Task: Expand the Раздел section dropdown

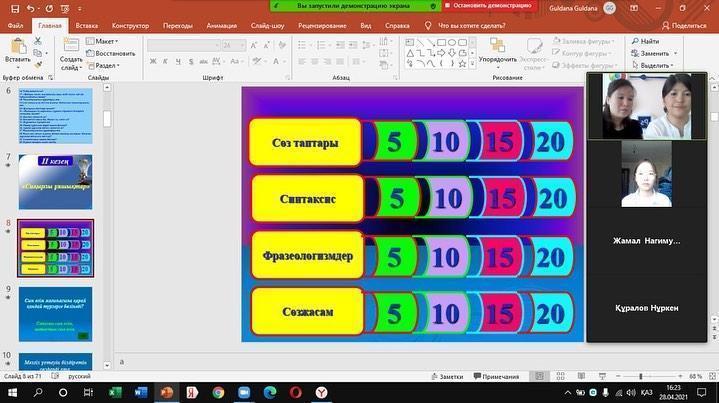Action: (x=105, y=65)
